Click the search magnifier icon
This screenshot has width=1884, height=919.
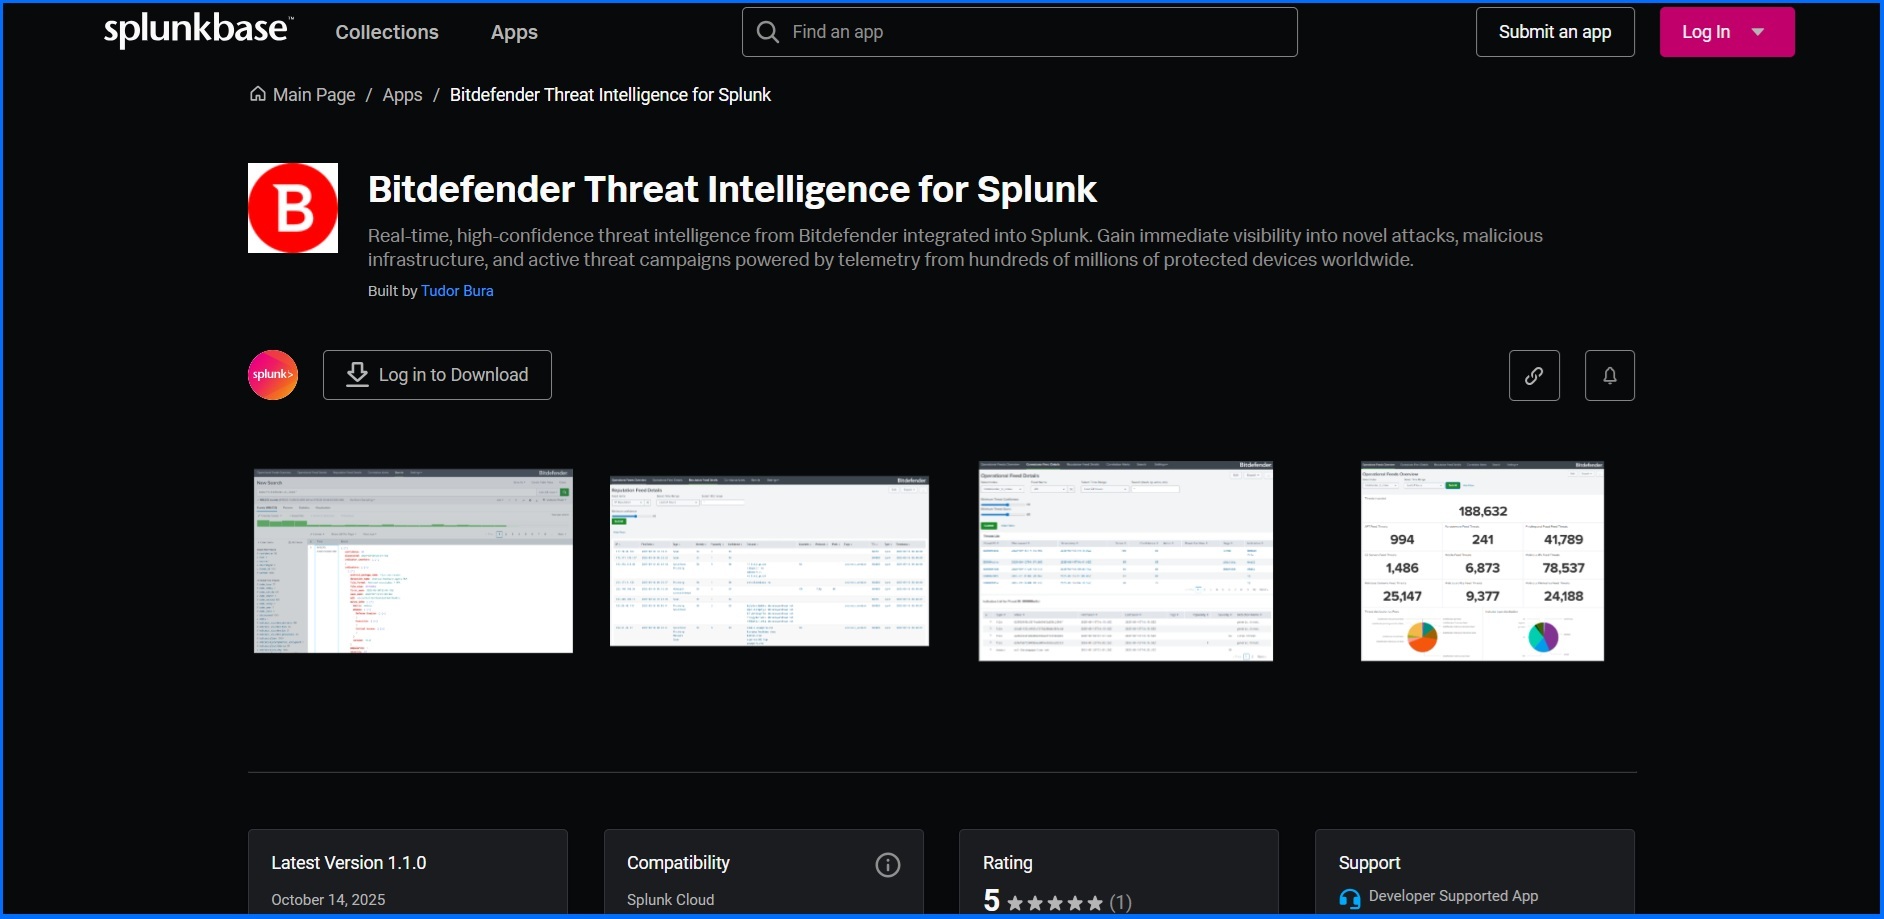pyautogui.click(x=767, y=31)
